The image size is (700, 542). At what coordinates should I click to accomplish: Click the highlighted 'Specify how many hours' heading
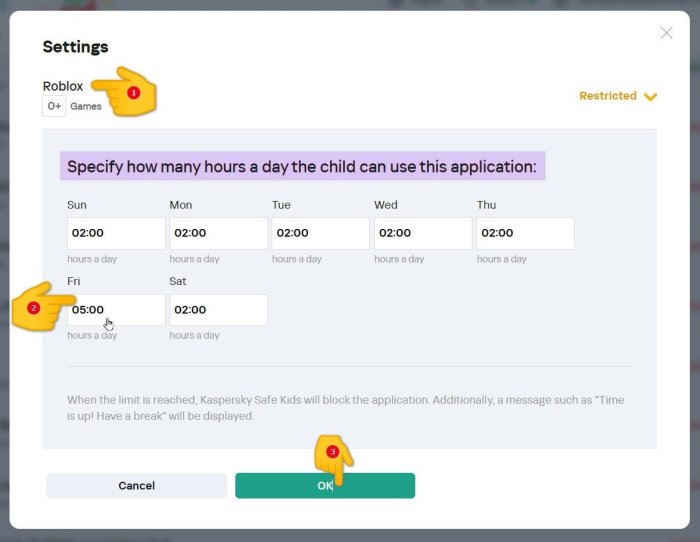[x=302, y=167]
